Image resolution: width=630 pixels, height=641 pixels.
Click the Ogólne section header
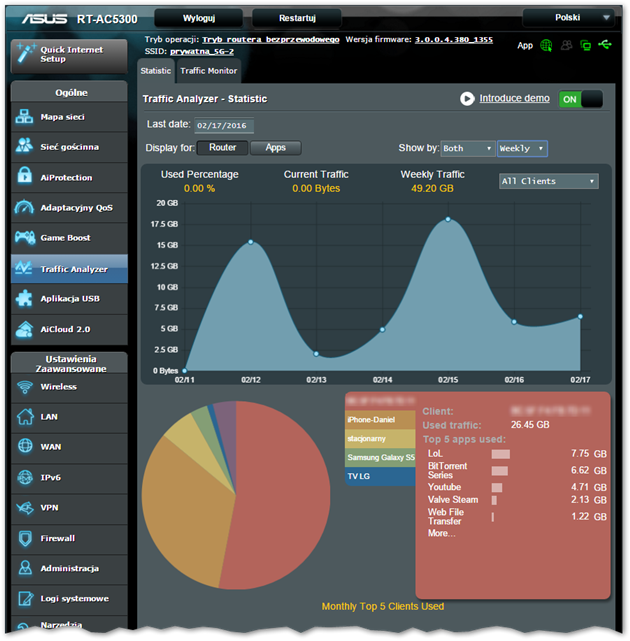click(71, 93)
